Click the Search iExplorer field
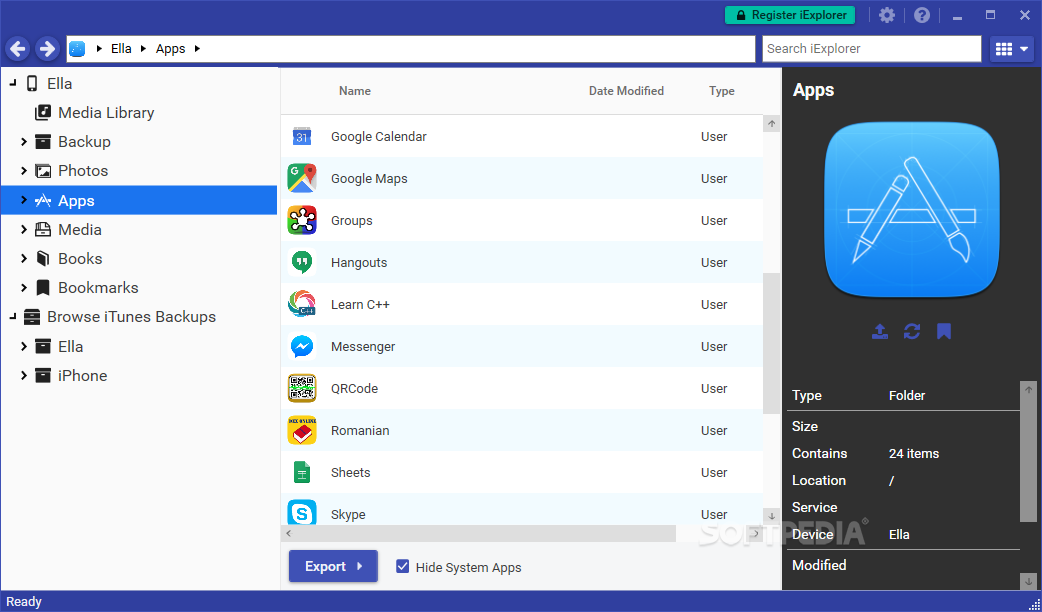Viewport: 1042px width, 612px height. (871, 49)
